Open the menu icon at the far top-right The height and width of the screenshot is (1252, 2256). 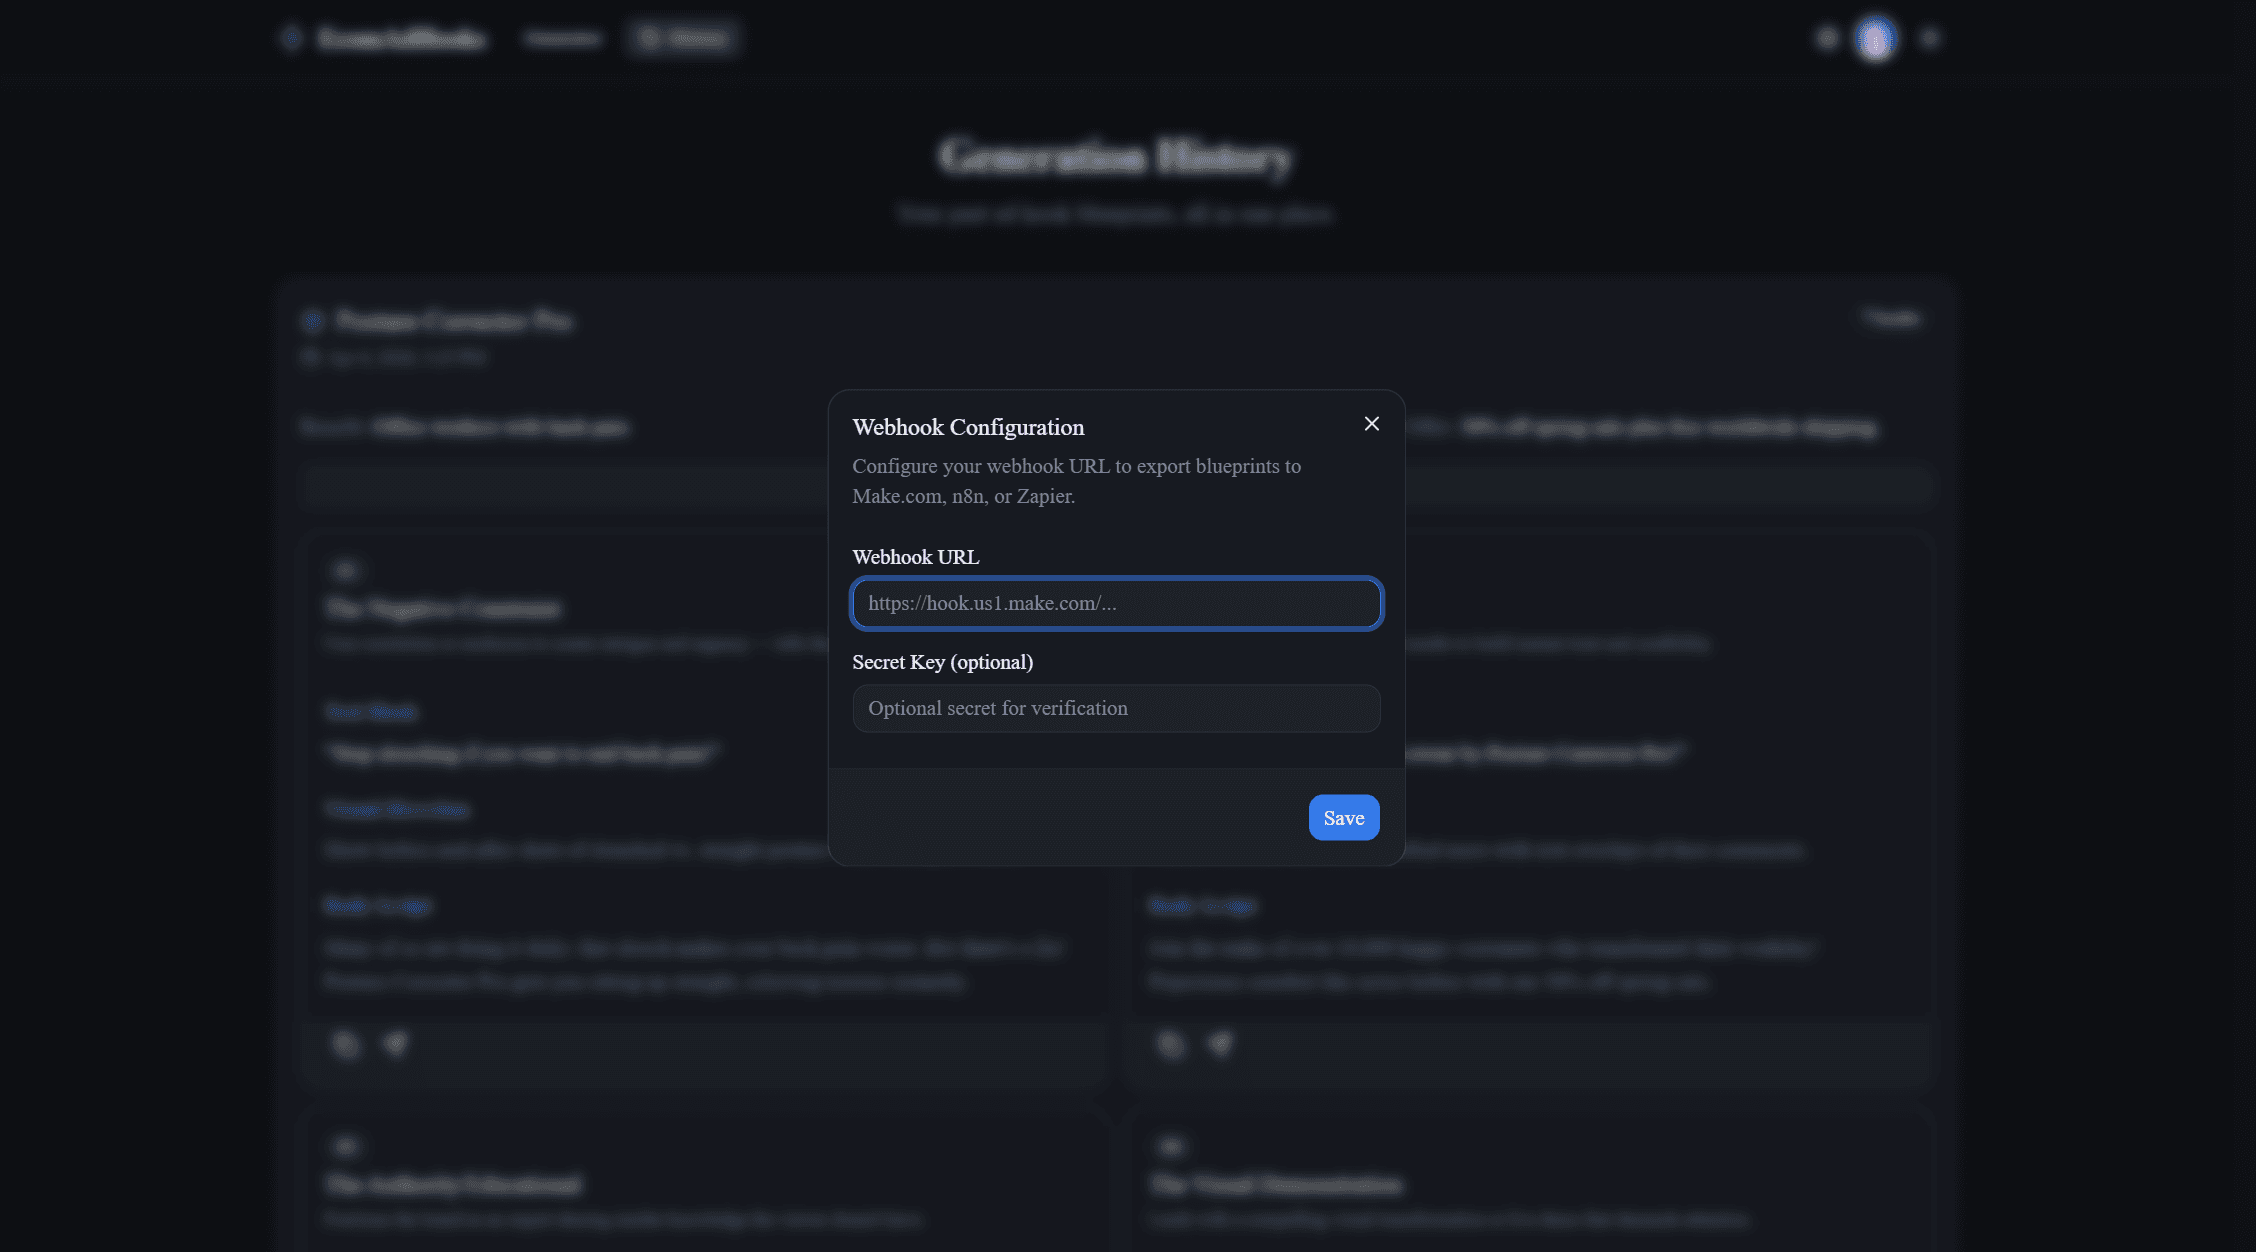click(1930, 37)
